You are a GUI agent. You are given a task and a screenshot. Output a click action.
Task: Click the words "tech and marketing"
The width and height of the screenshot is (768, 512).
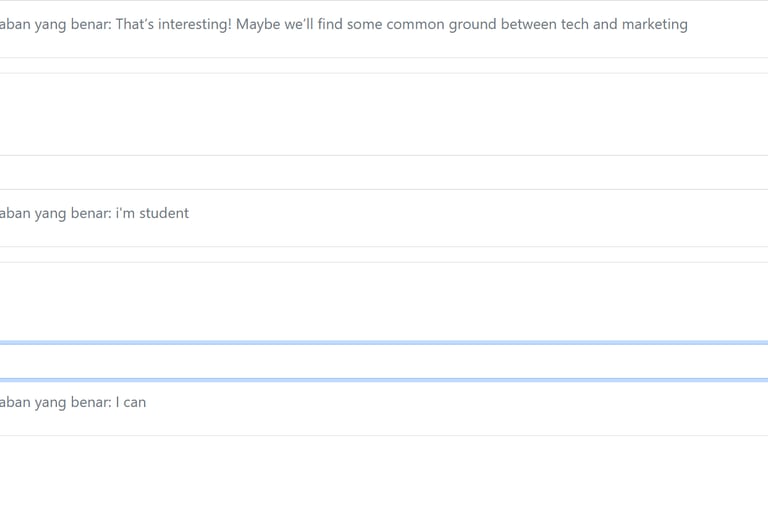point(624,24)
